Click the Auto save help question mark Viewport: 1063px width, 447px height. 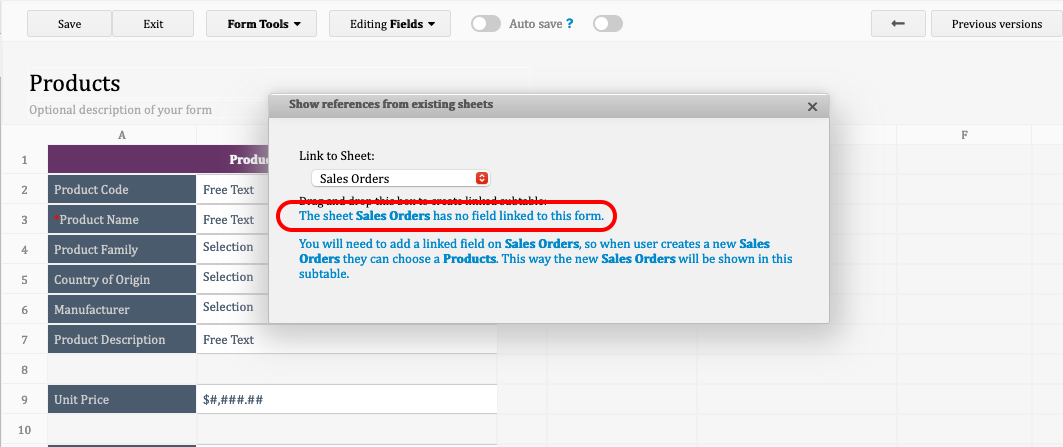click(x=569, y=24)
